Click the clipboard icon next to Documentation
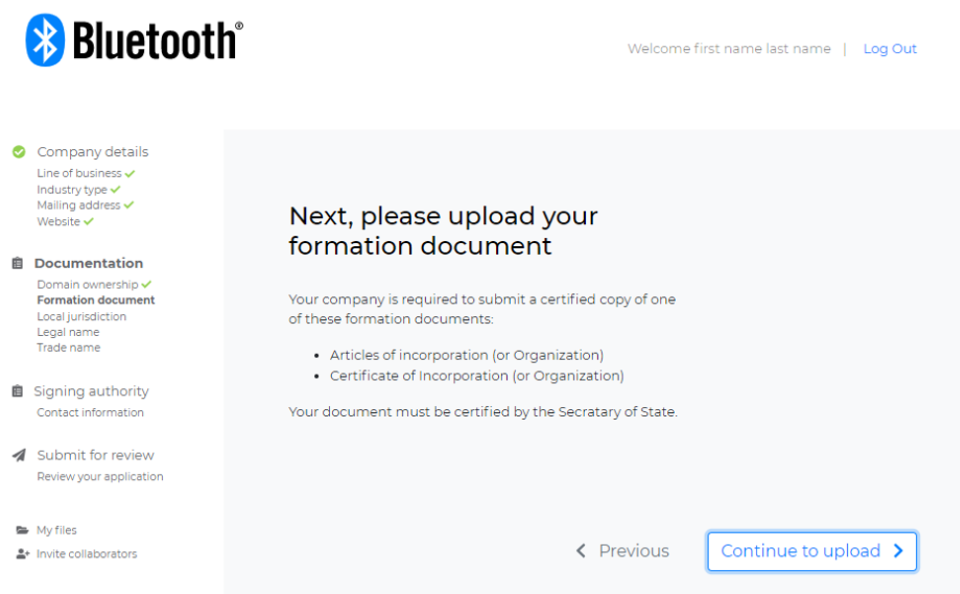This screenshot has width=960, height=594. 18,263
